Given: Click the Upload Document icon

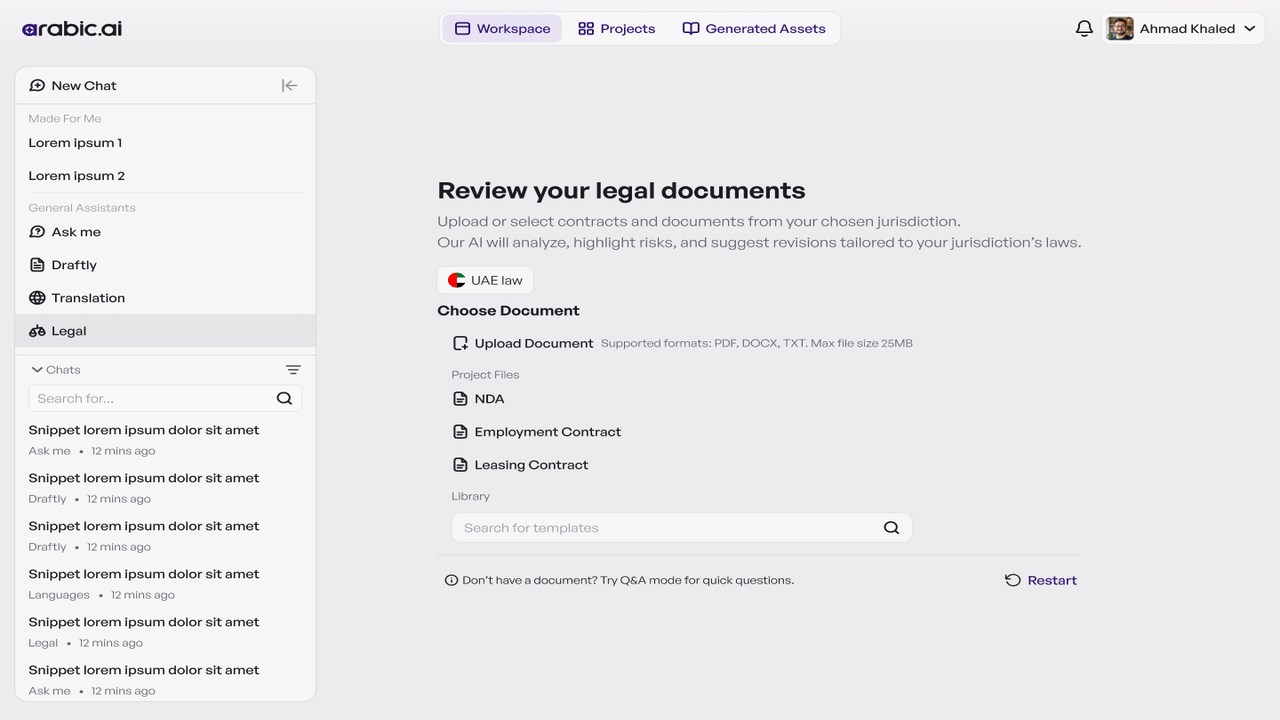Looking at the screenshot, I should [x=460, y=343].
